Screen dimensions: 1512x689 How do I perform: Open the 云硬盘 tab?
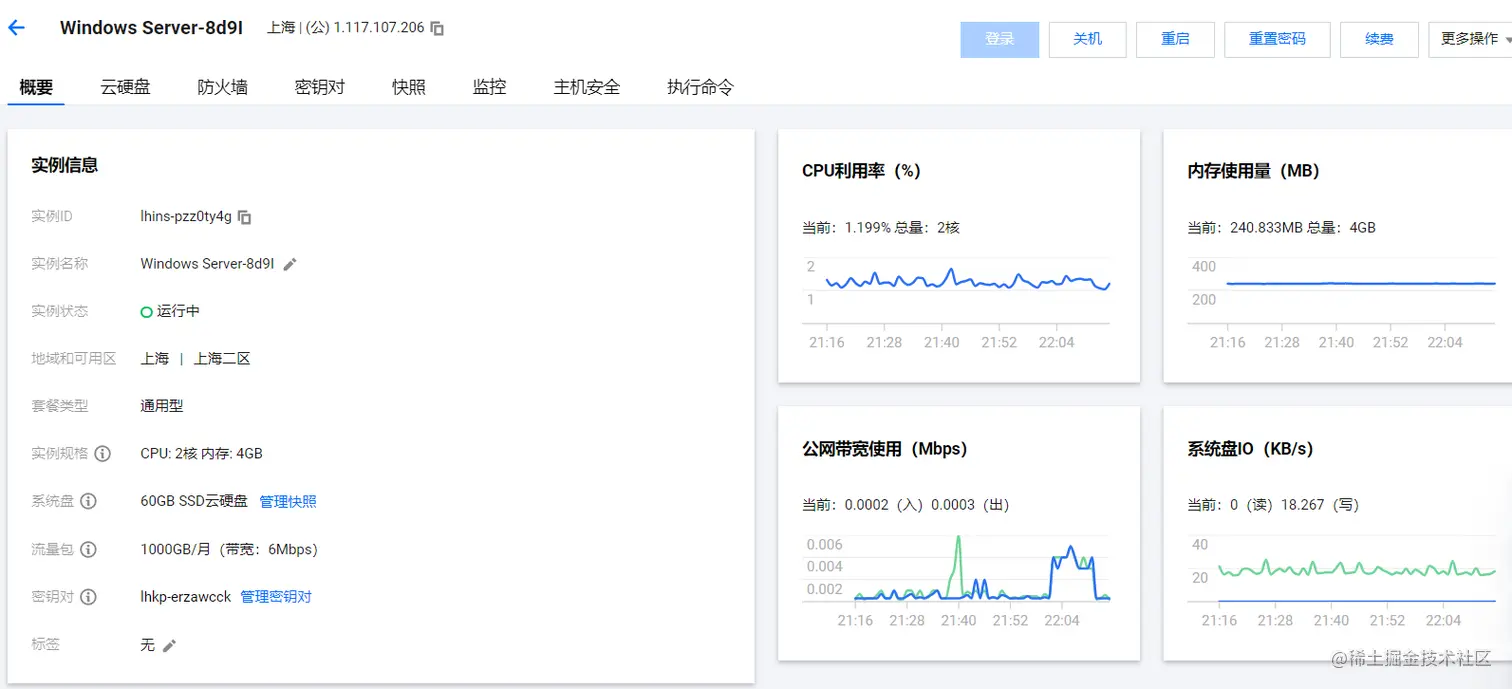[125, 87]
